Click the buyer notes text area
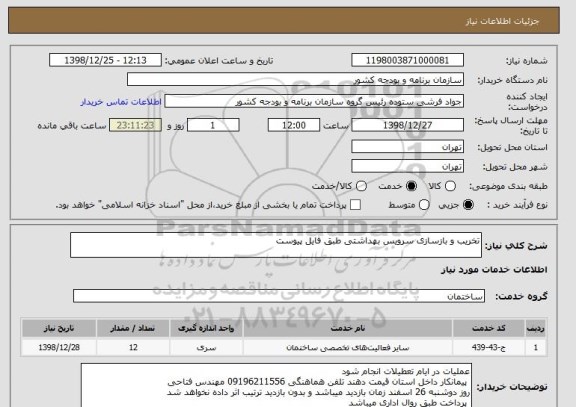The image size is (576, 407). pos(276,385)
